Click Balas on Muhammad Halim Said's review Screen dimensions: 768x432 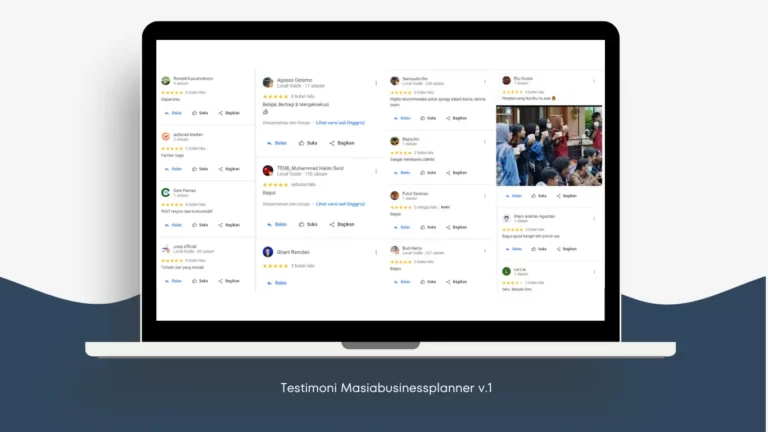click(277, 224)
